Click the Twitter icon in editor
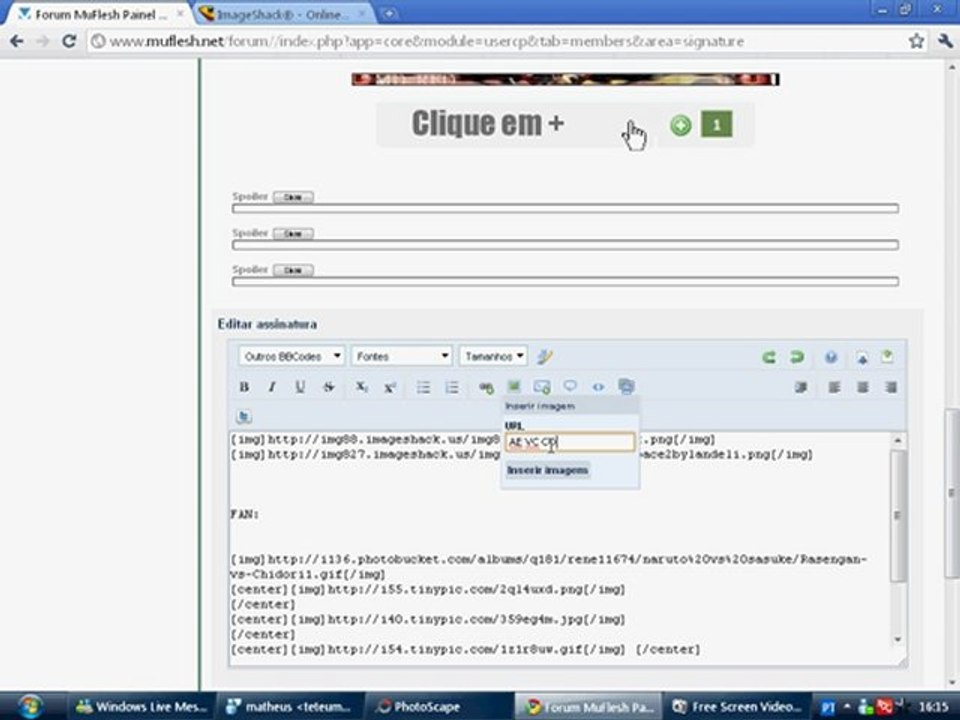The height and width of the screenshot is (720, 960). (x=244, y=417)
